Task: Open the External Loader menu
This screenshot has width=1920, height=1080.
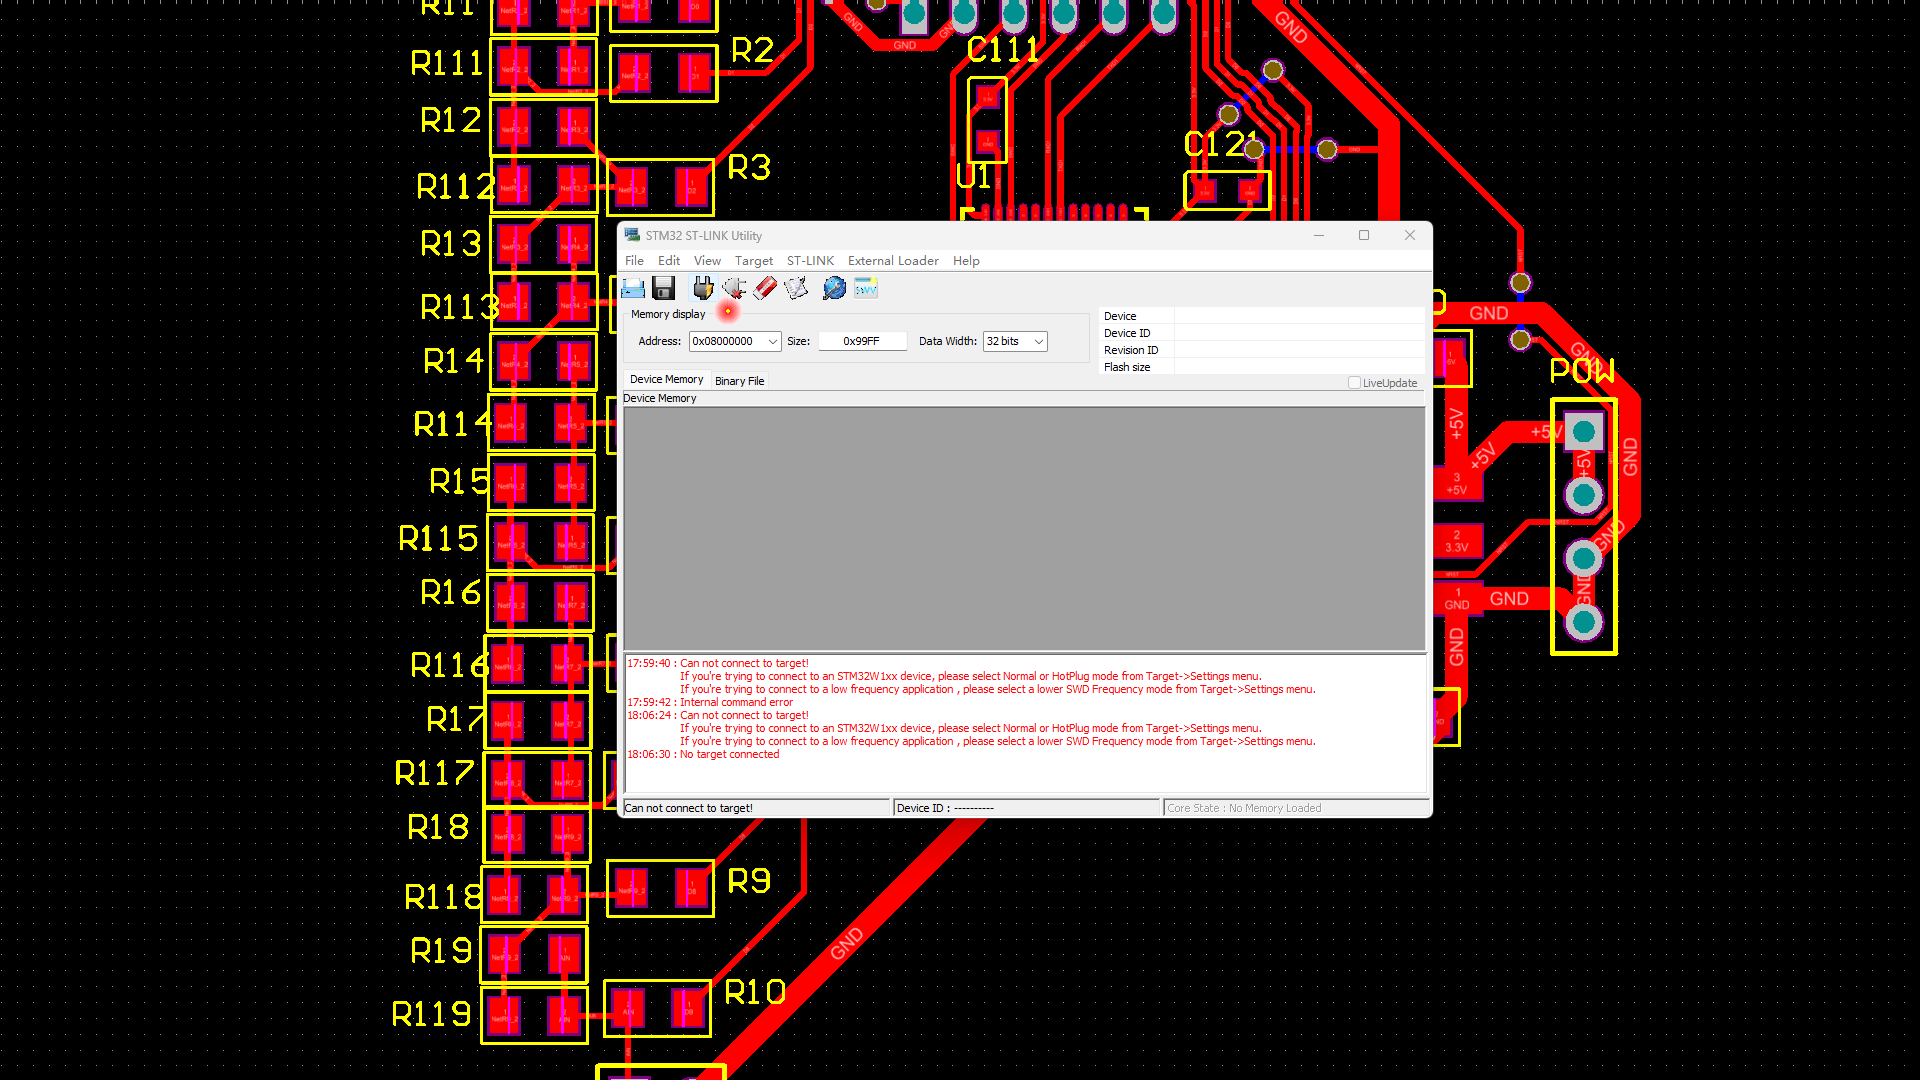Action: point(893,261)
